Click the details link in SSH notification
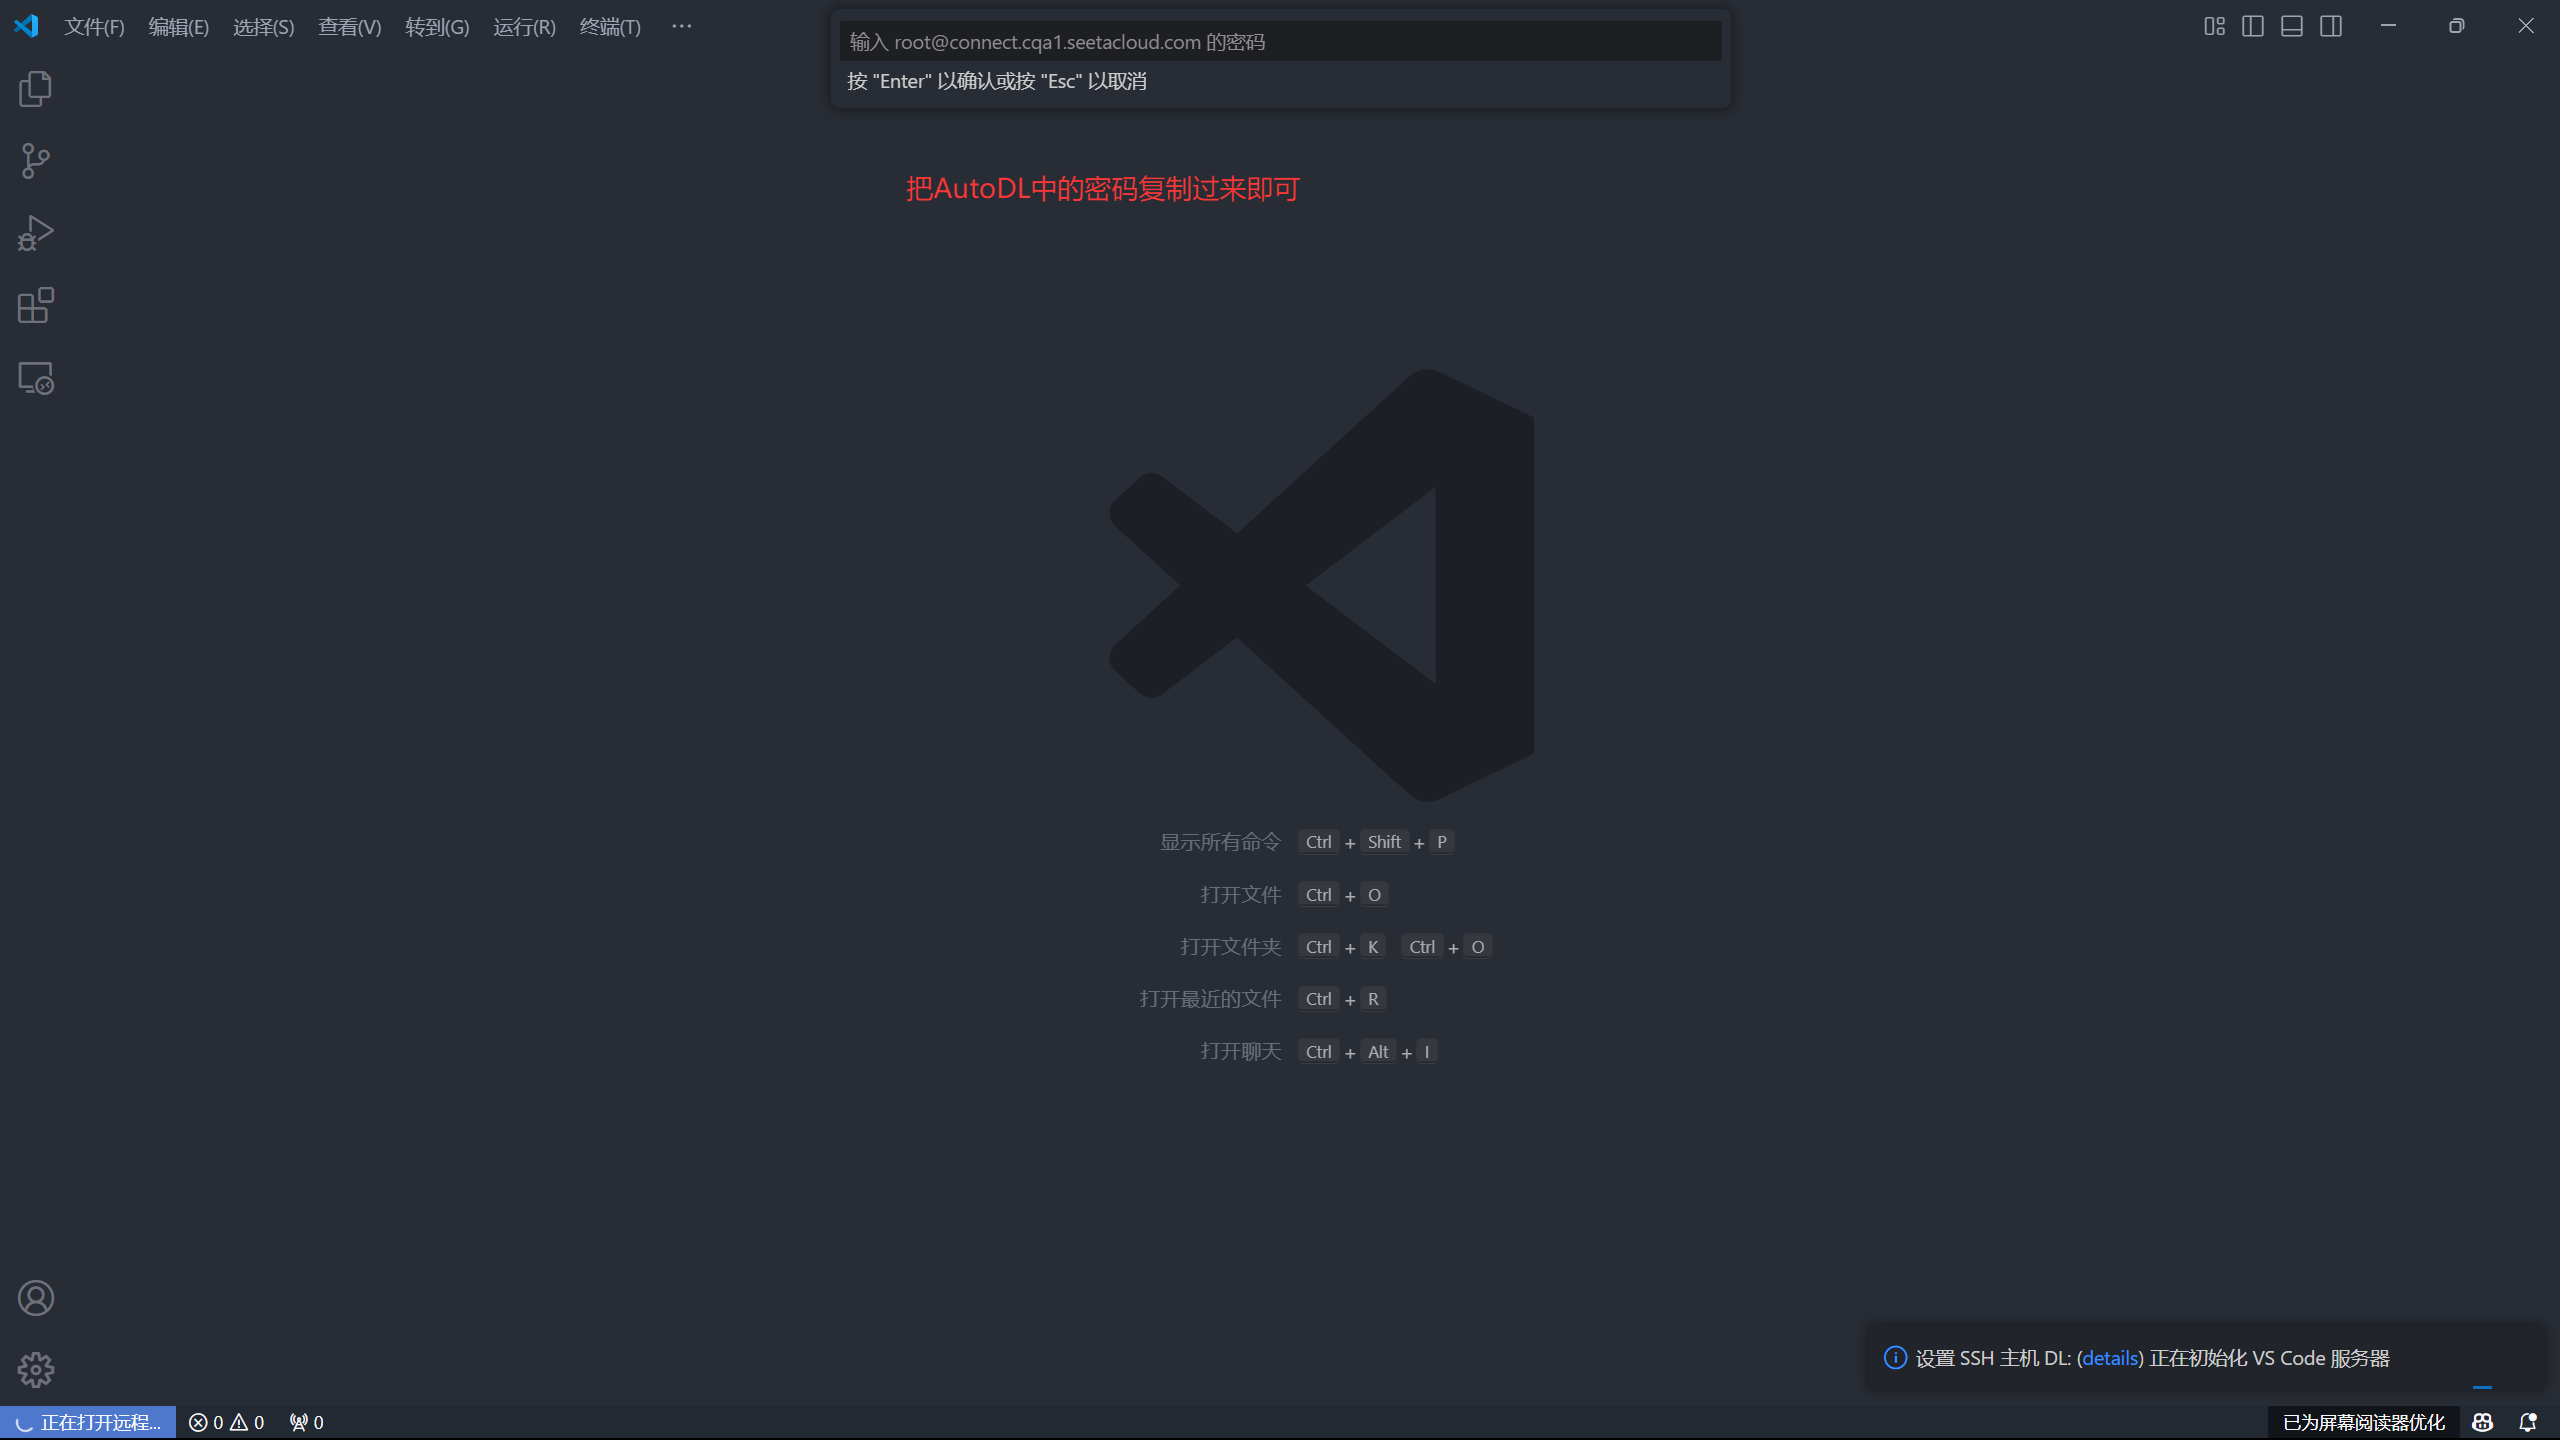The width and height of the screenshot is (2560, 1440). [2110, 1358]
